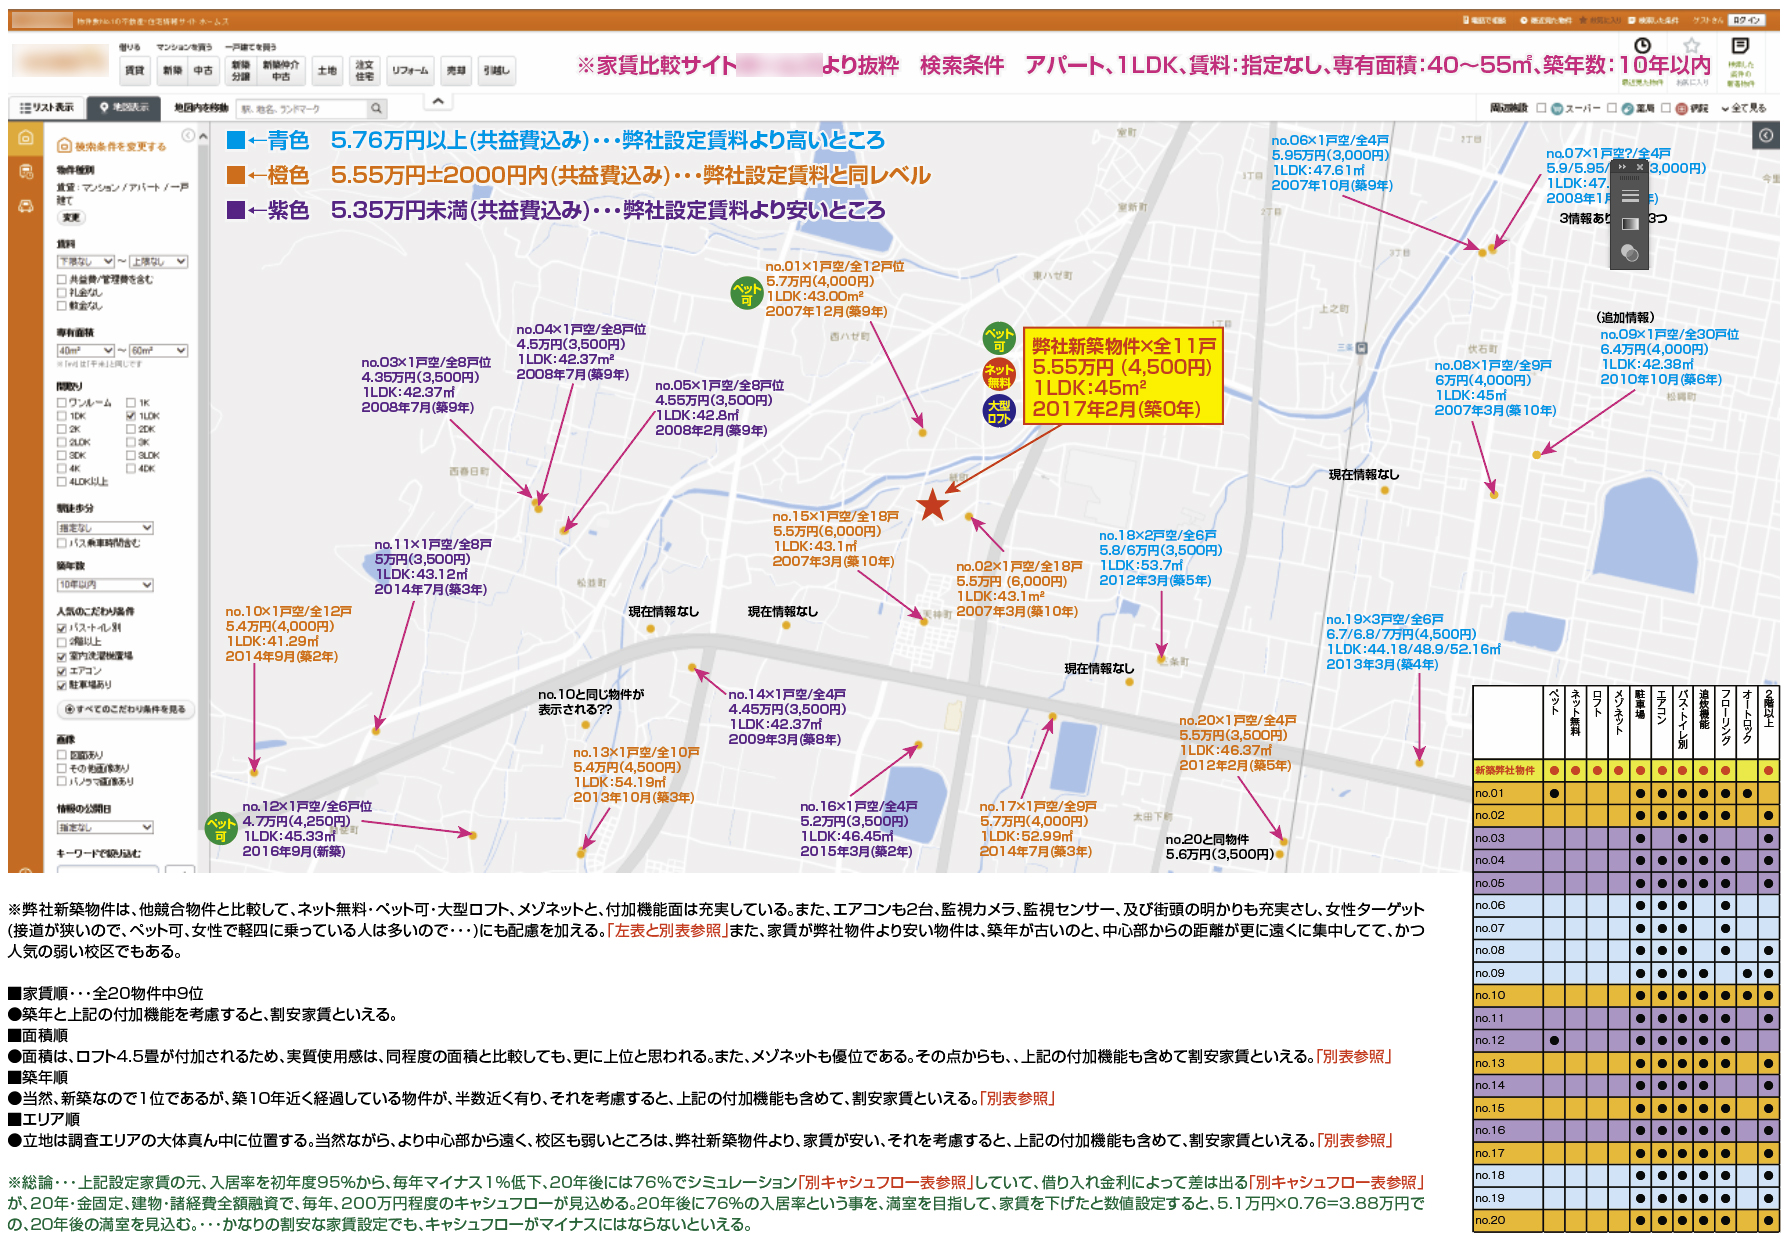Collapse the map side panel at top right
This screenshot has width=1784, height=1241.
pyautogui.click(x=1767, y=136)
